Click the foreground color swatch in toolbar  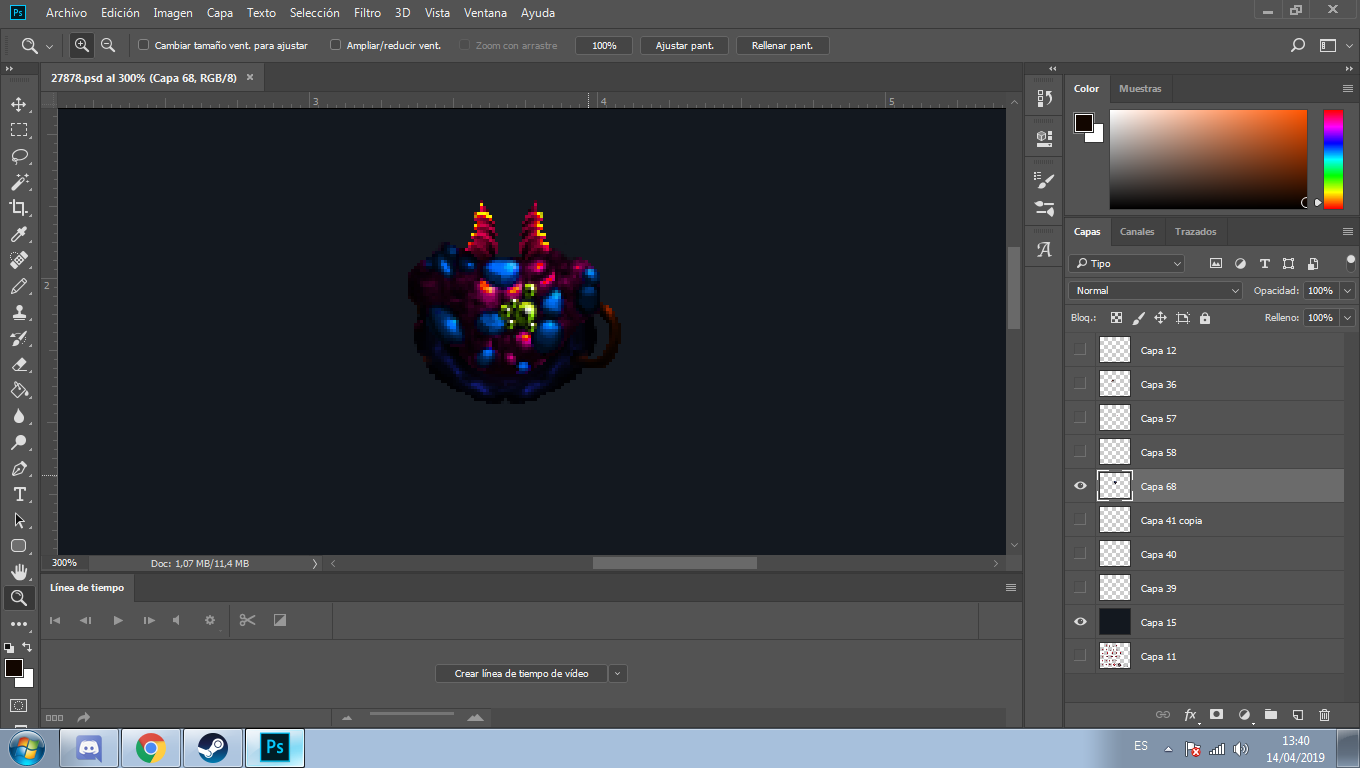(13, 668)
